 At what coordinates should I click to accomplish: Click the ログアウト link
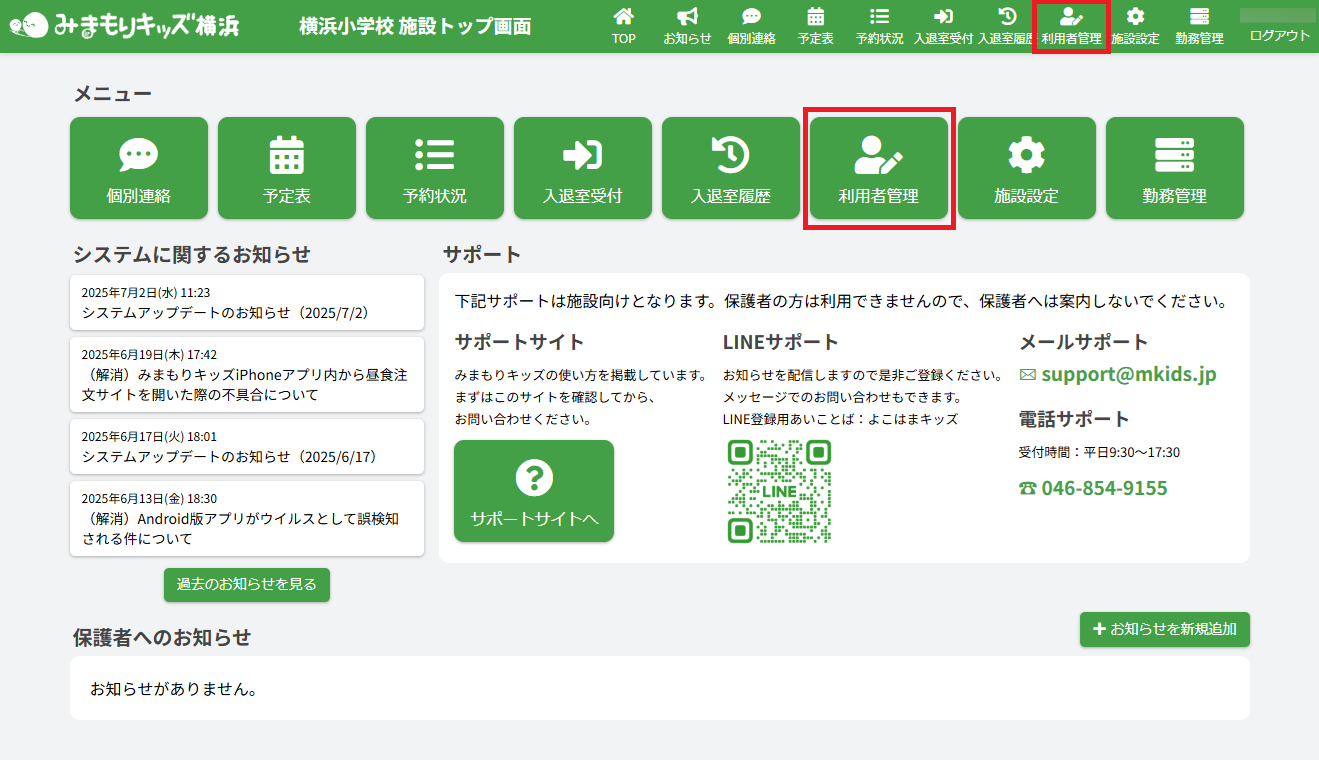(1279, 36)
